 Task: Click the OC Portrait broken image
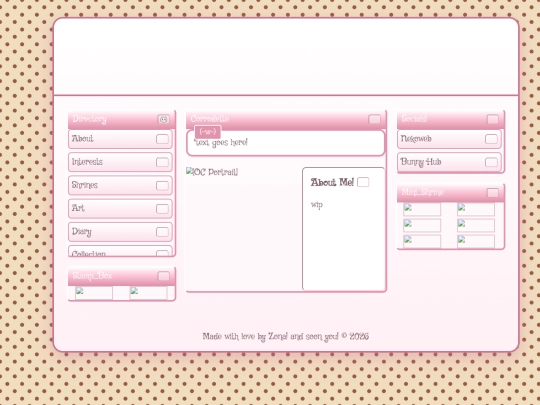212,172
